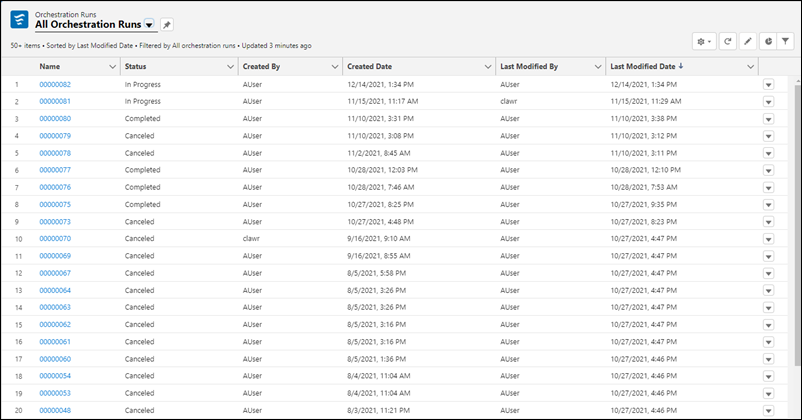Open orchestration run 00000067

tap(55, 273)
